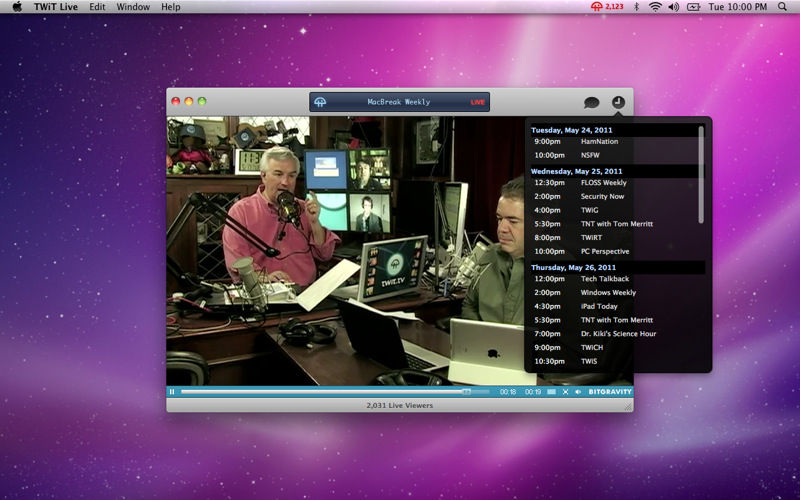Open the Help menu
This screenshot has height=500, width=800.
click(171, 7)
